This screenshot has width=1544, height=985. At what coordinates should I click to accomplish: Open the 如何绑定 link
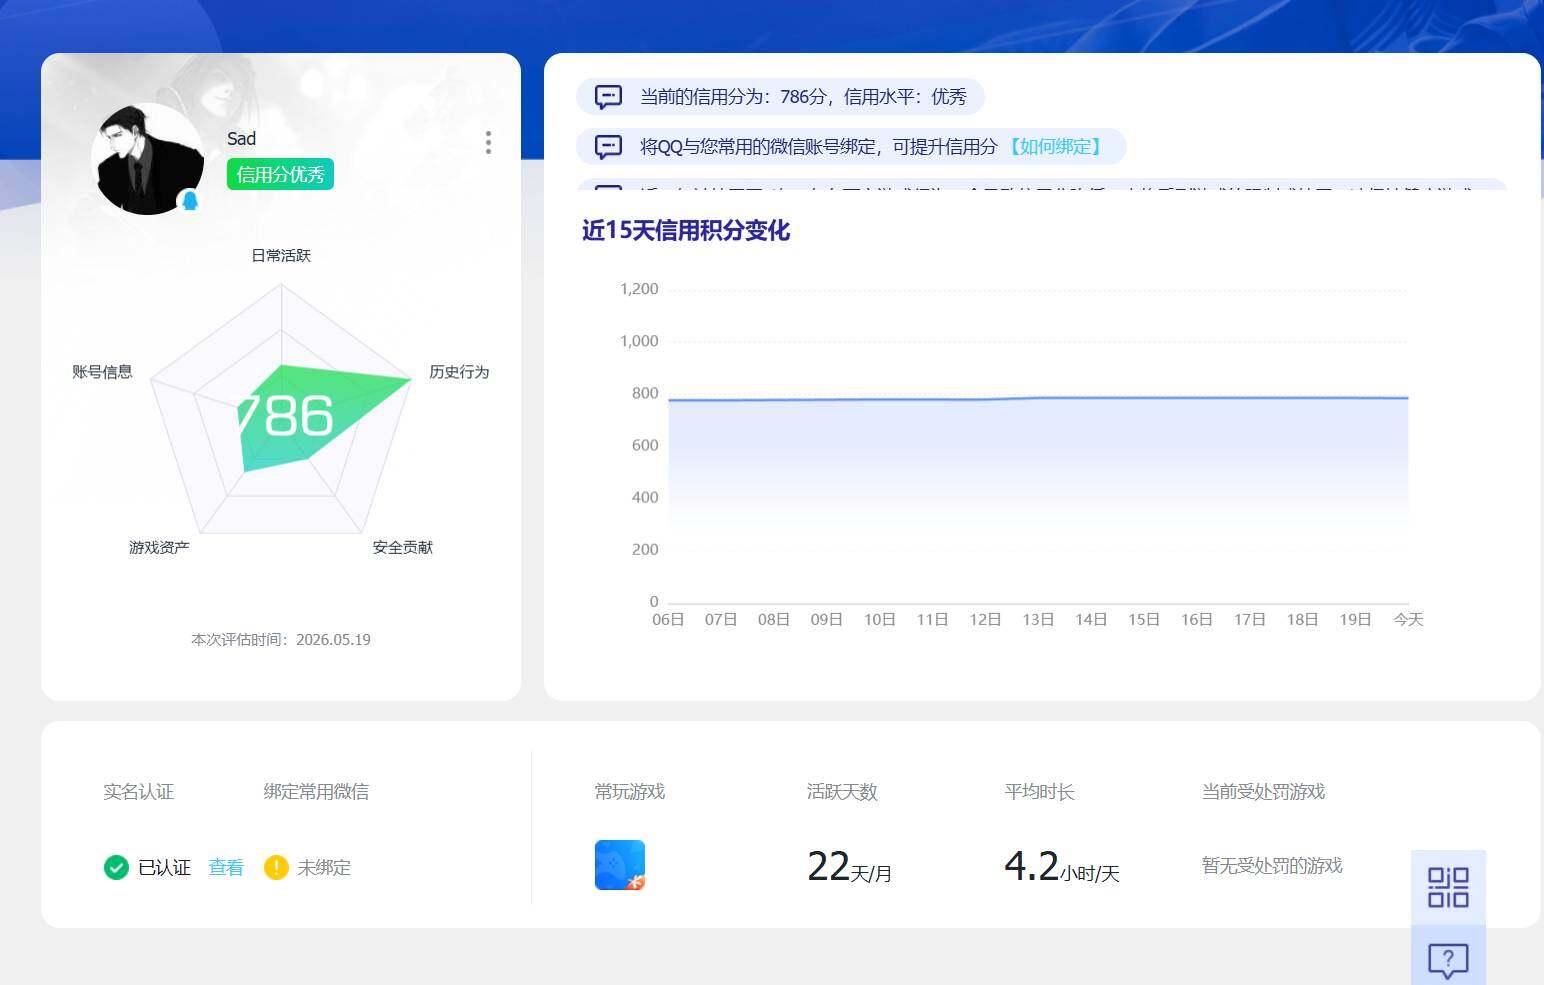point(1055,147)
